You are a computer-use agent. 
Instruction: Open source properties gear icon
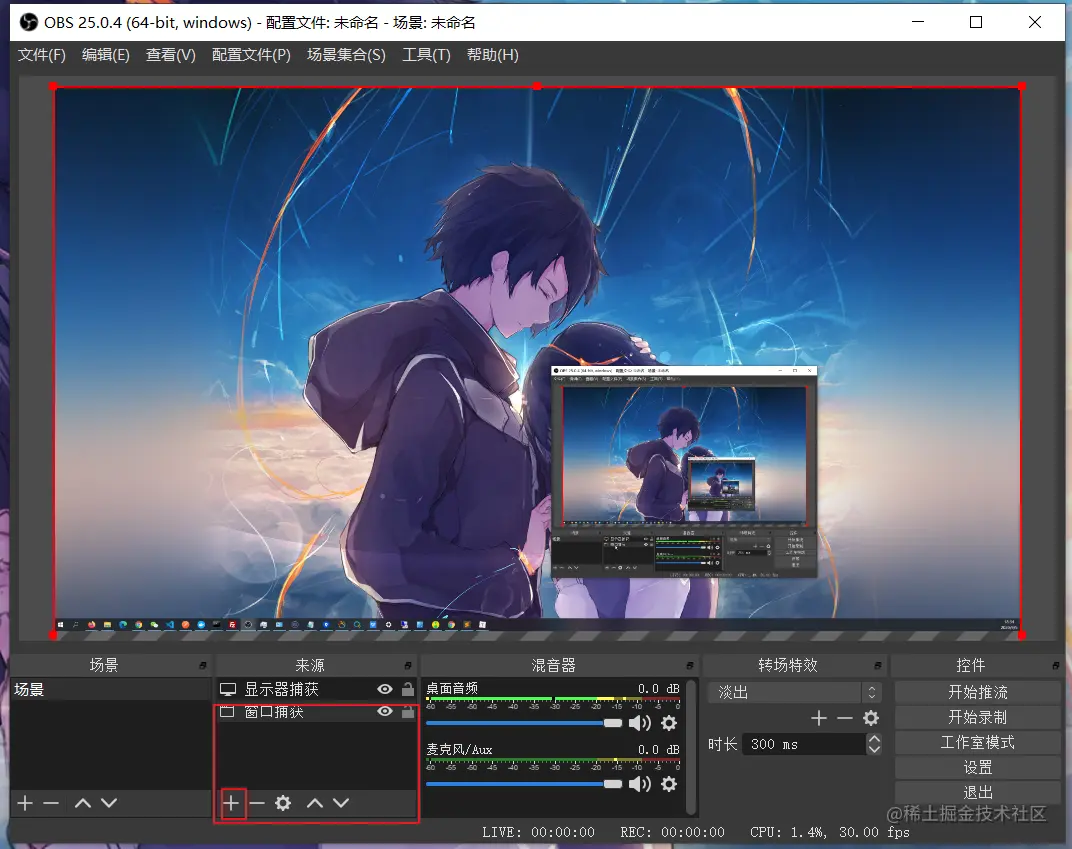tap(283, 803)
